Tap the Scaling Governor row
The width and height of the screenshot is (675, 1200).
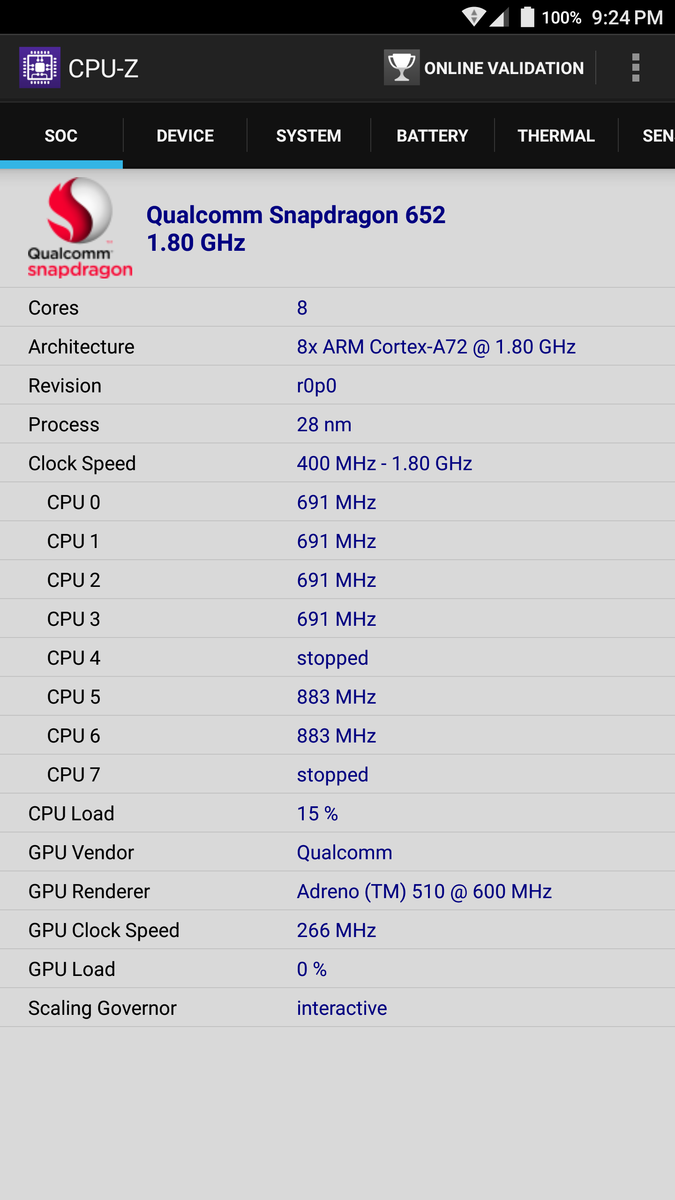[x=337, y=1008]
